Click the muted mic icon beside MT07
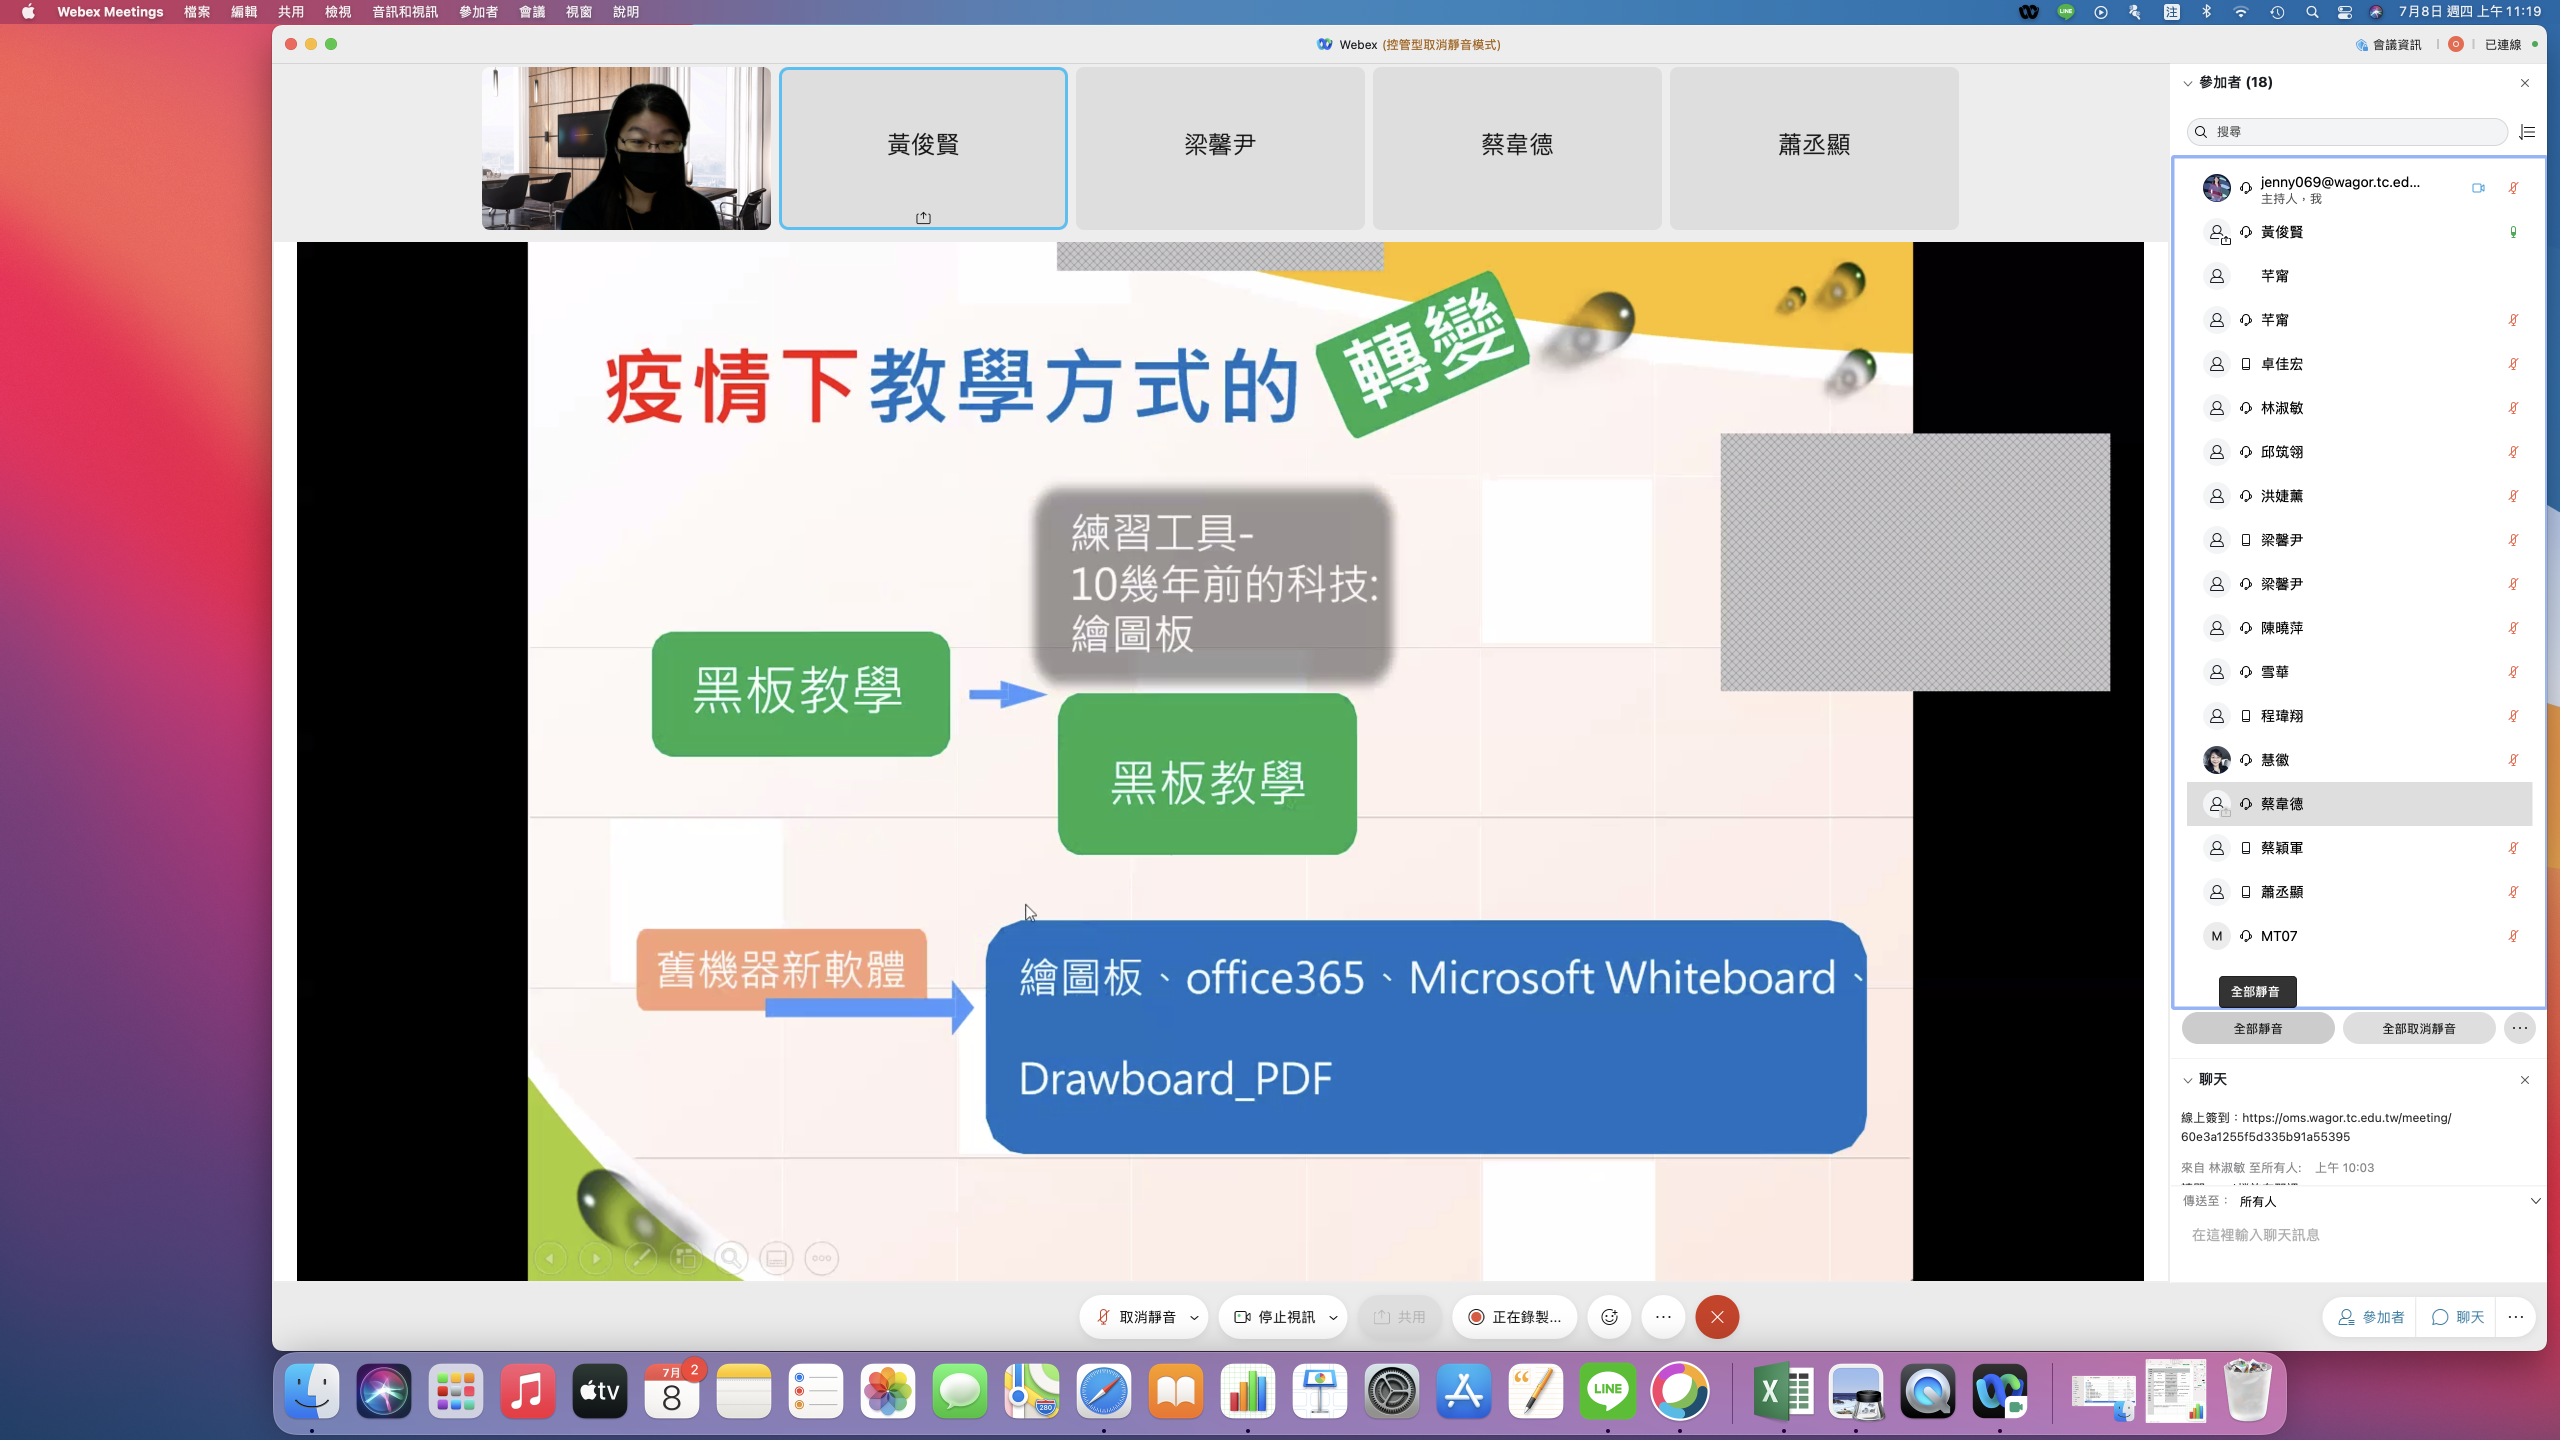This screenshot has height=1440, width=2560. (x=2513, y=936)
